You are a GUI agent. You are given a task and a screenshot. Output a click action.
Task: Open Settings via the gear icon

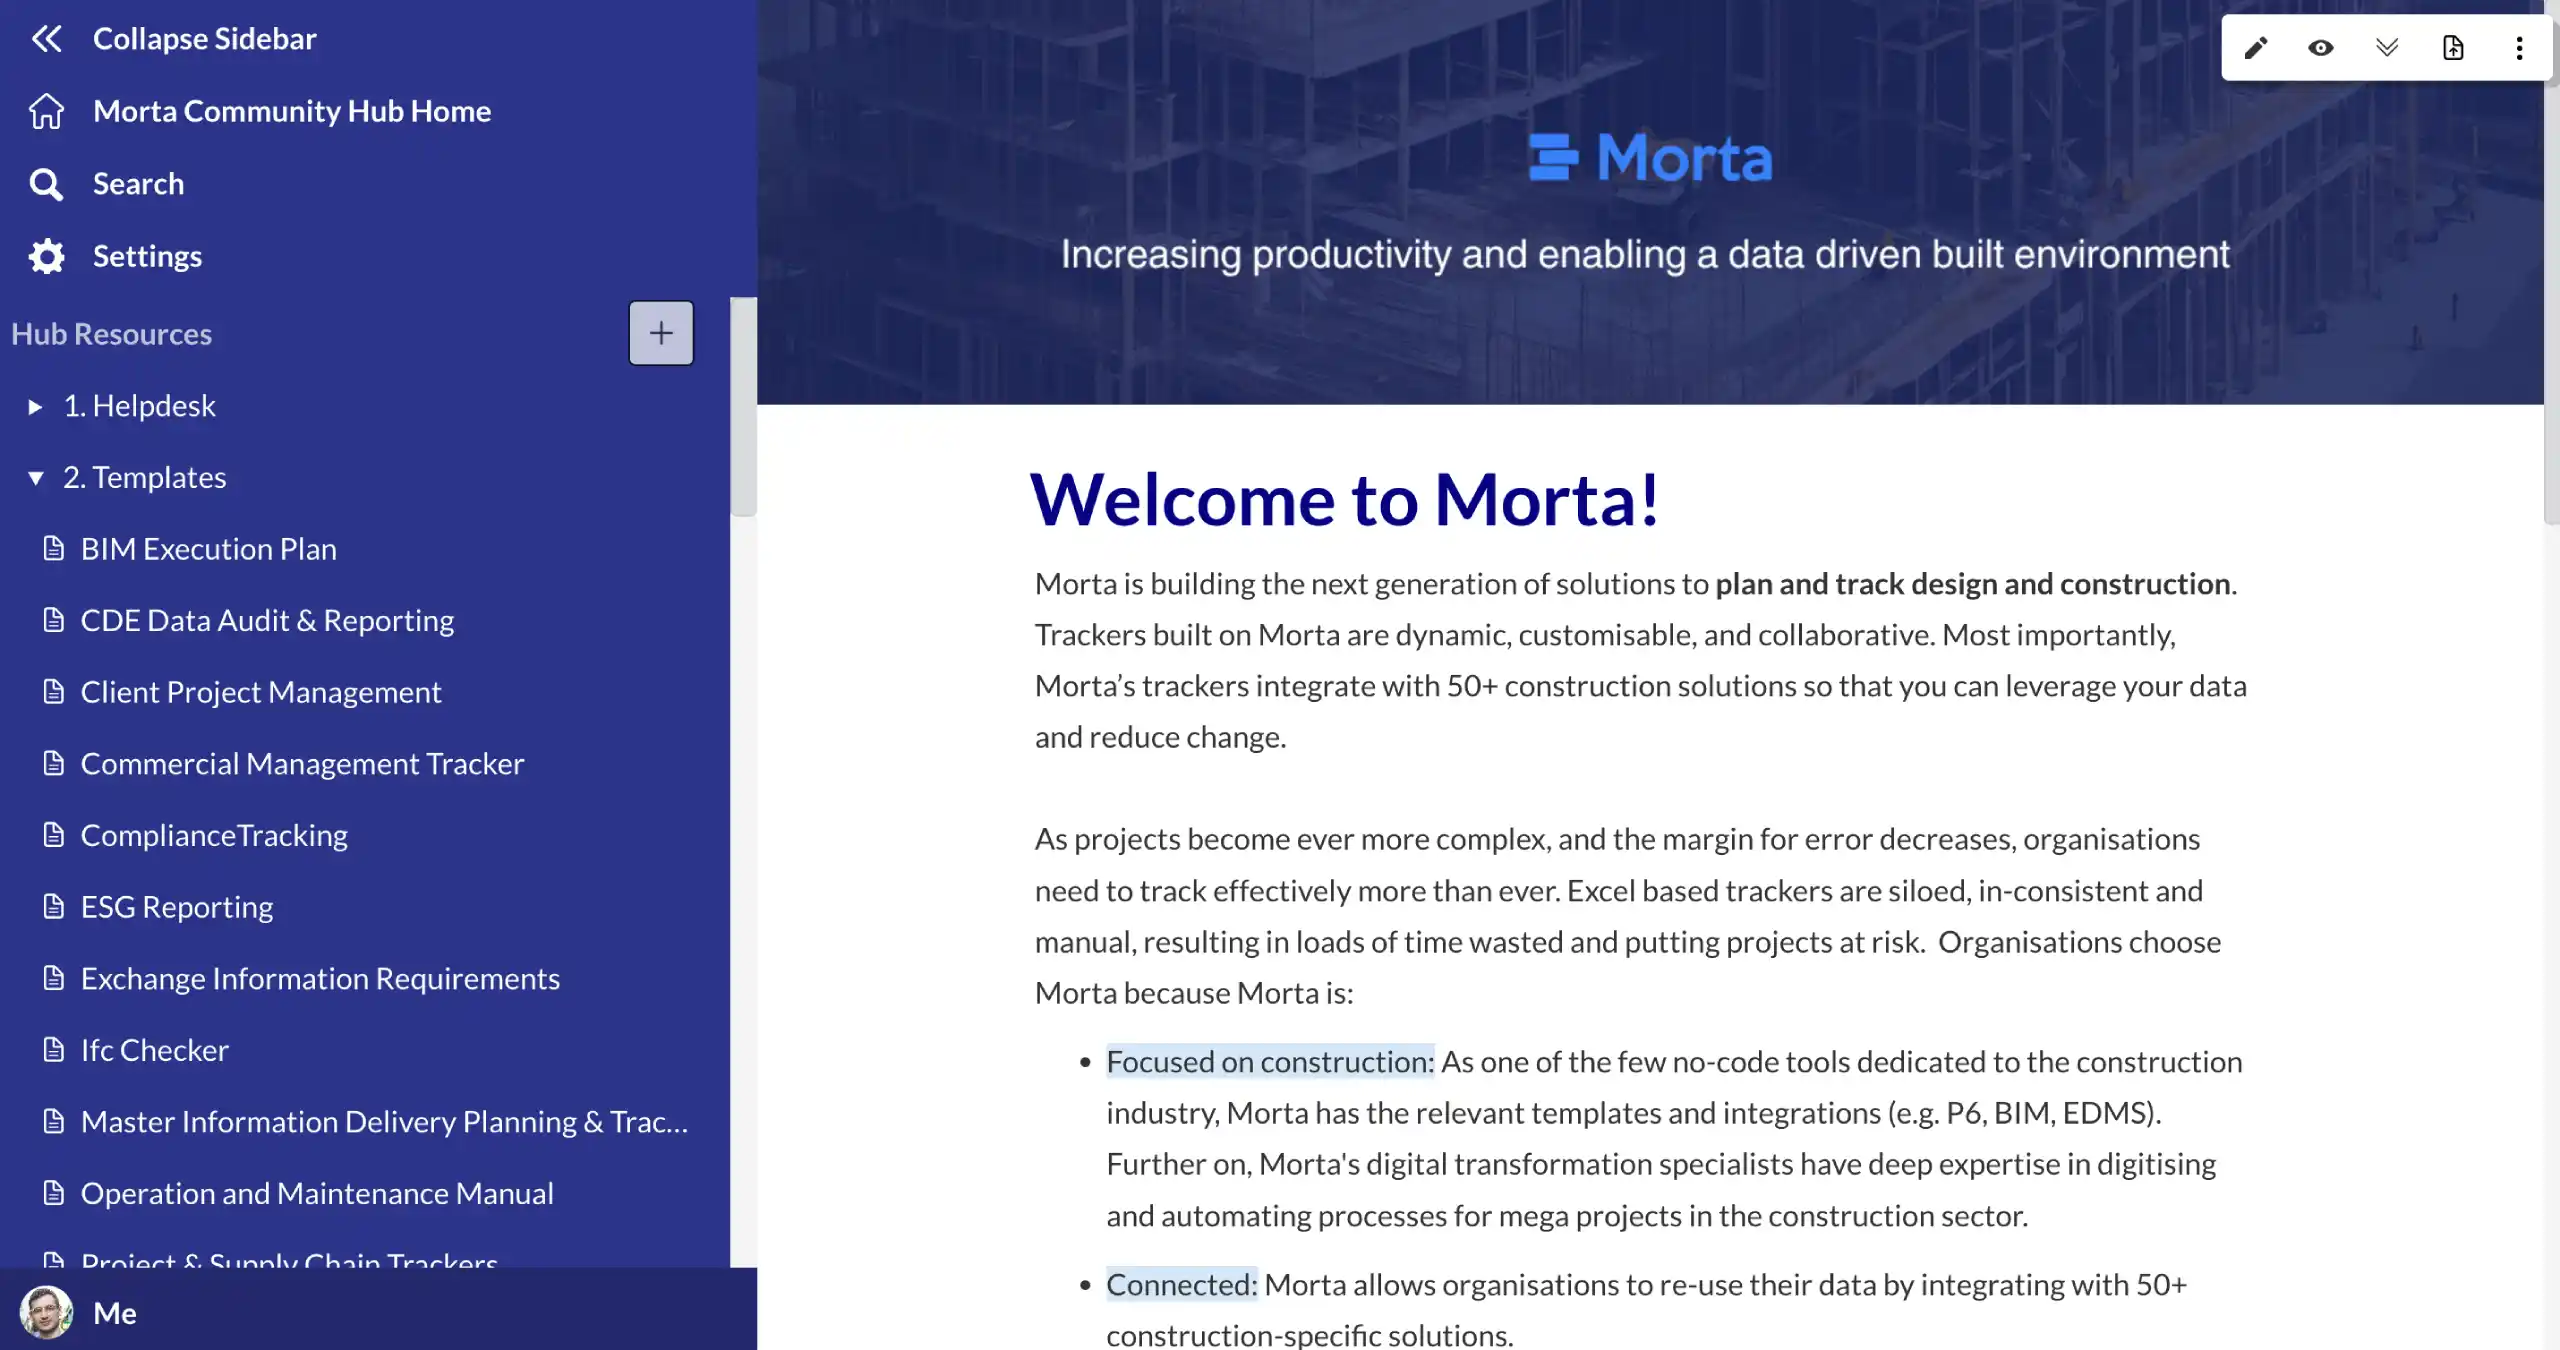(46, 256)
